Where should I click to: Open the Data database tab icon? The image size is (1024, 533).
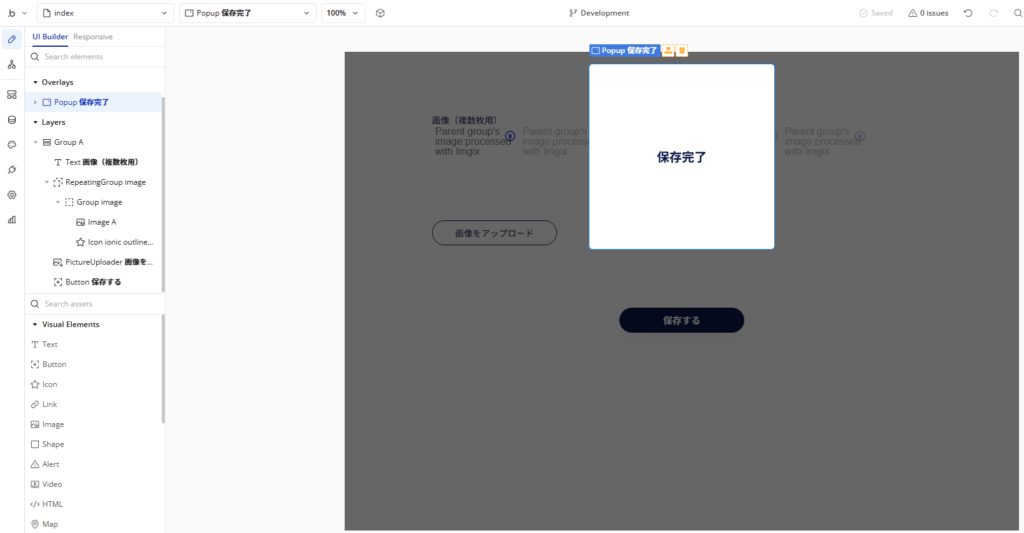[12, 120]
